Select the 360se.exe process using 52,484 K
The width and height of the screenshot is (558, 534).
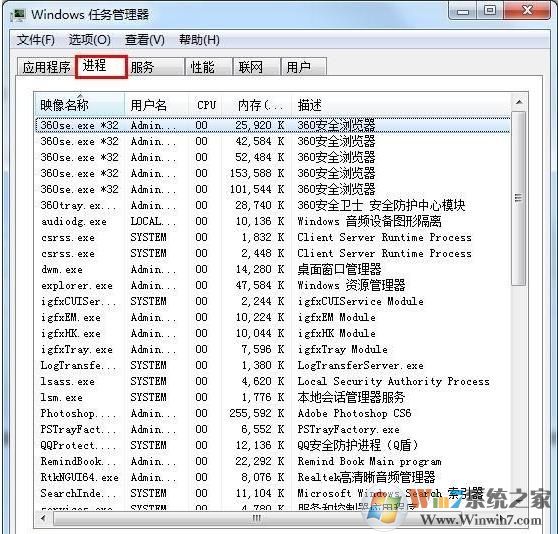273,157
